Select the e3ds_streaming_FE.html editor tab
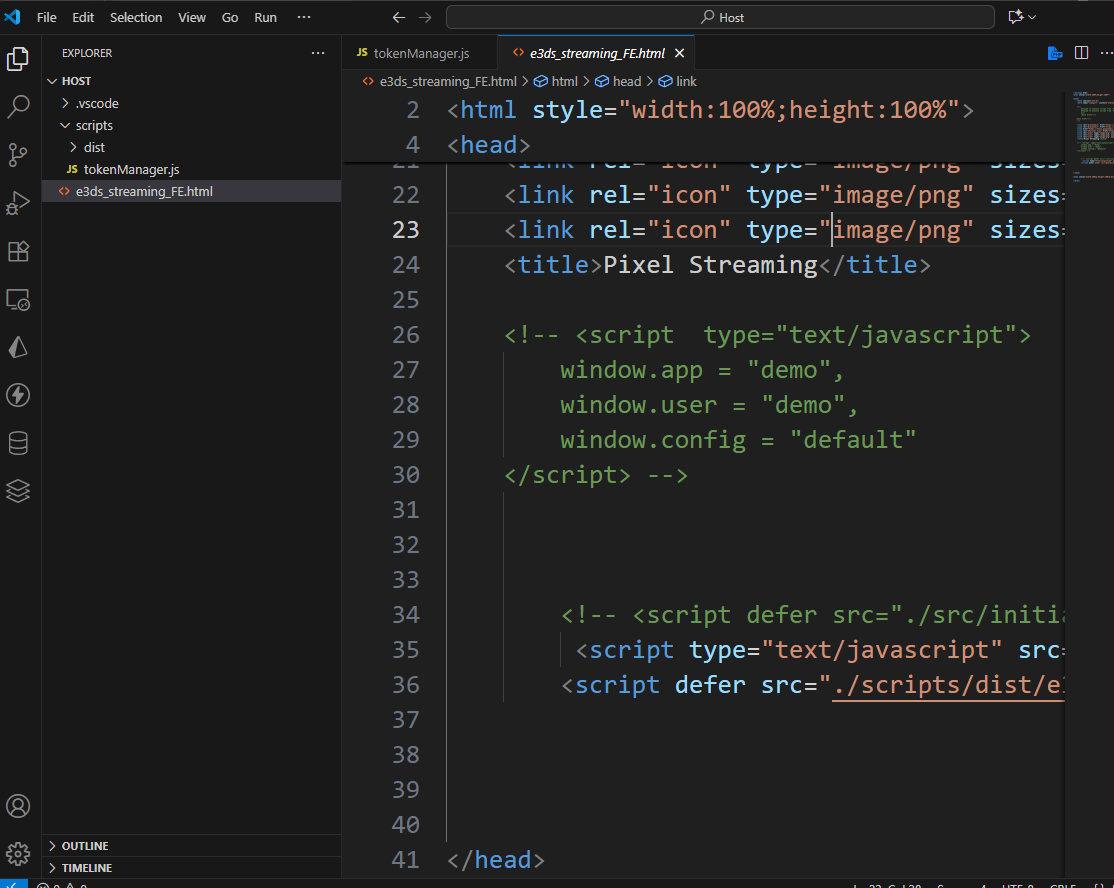This screenshot has width=1114, height=888. pos(597,53)
